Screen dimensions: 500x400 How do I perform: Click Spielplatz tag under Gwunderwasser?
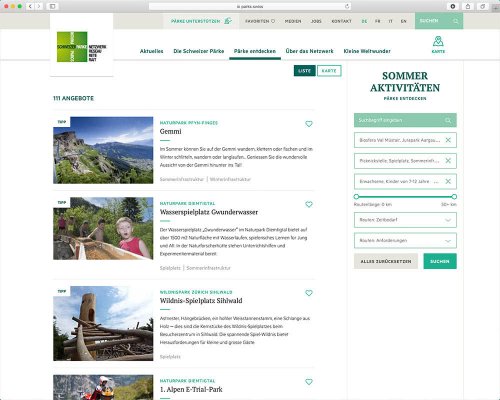pos(170,268)
